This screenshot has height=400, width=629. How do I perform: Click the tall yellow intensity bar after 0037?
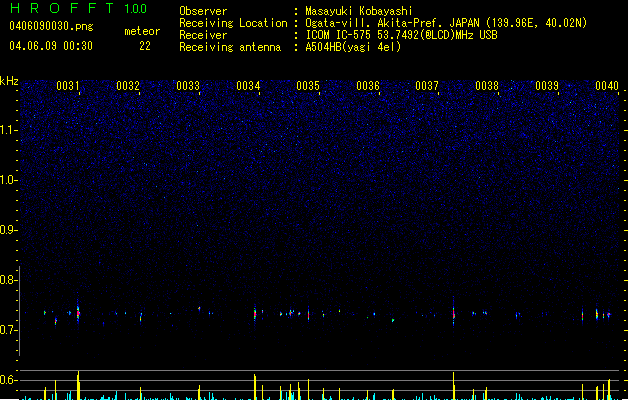pyautogui.click(x=454, y=386)
